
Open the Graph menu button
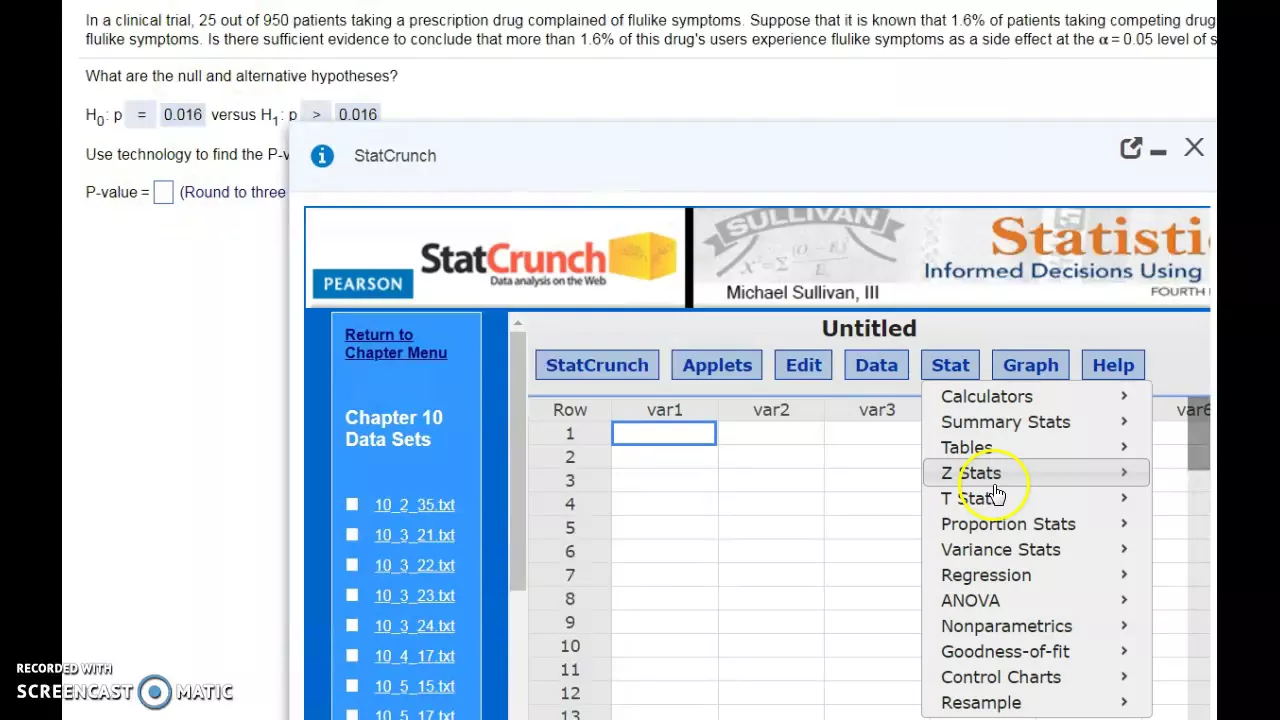coord(1030,365)
